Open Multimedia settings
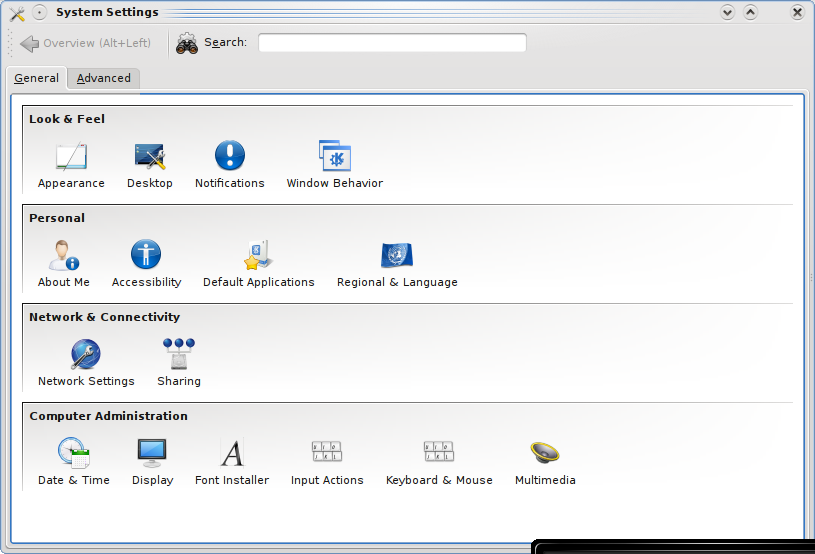Image resolution: width=815 pixels, height=554 pixels. (545, 461)
